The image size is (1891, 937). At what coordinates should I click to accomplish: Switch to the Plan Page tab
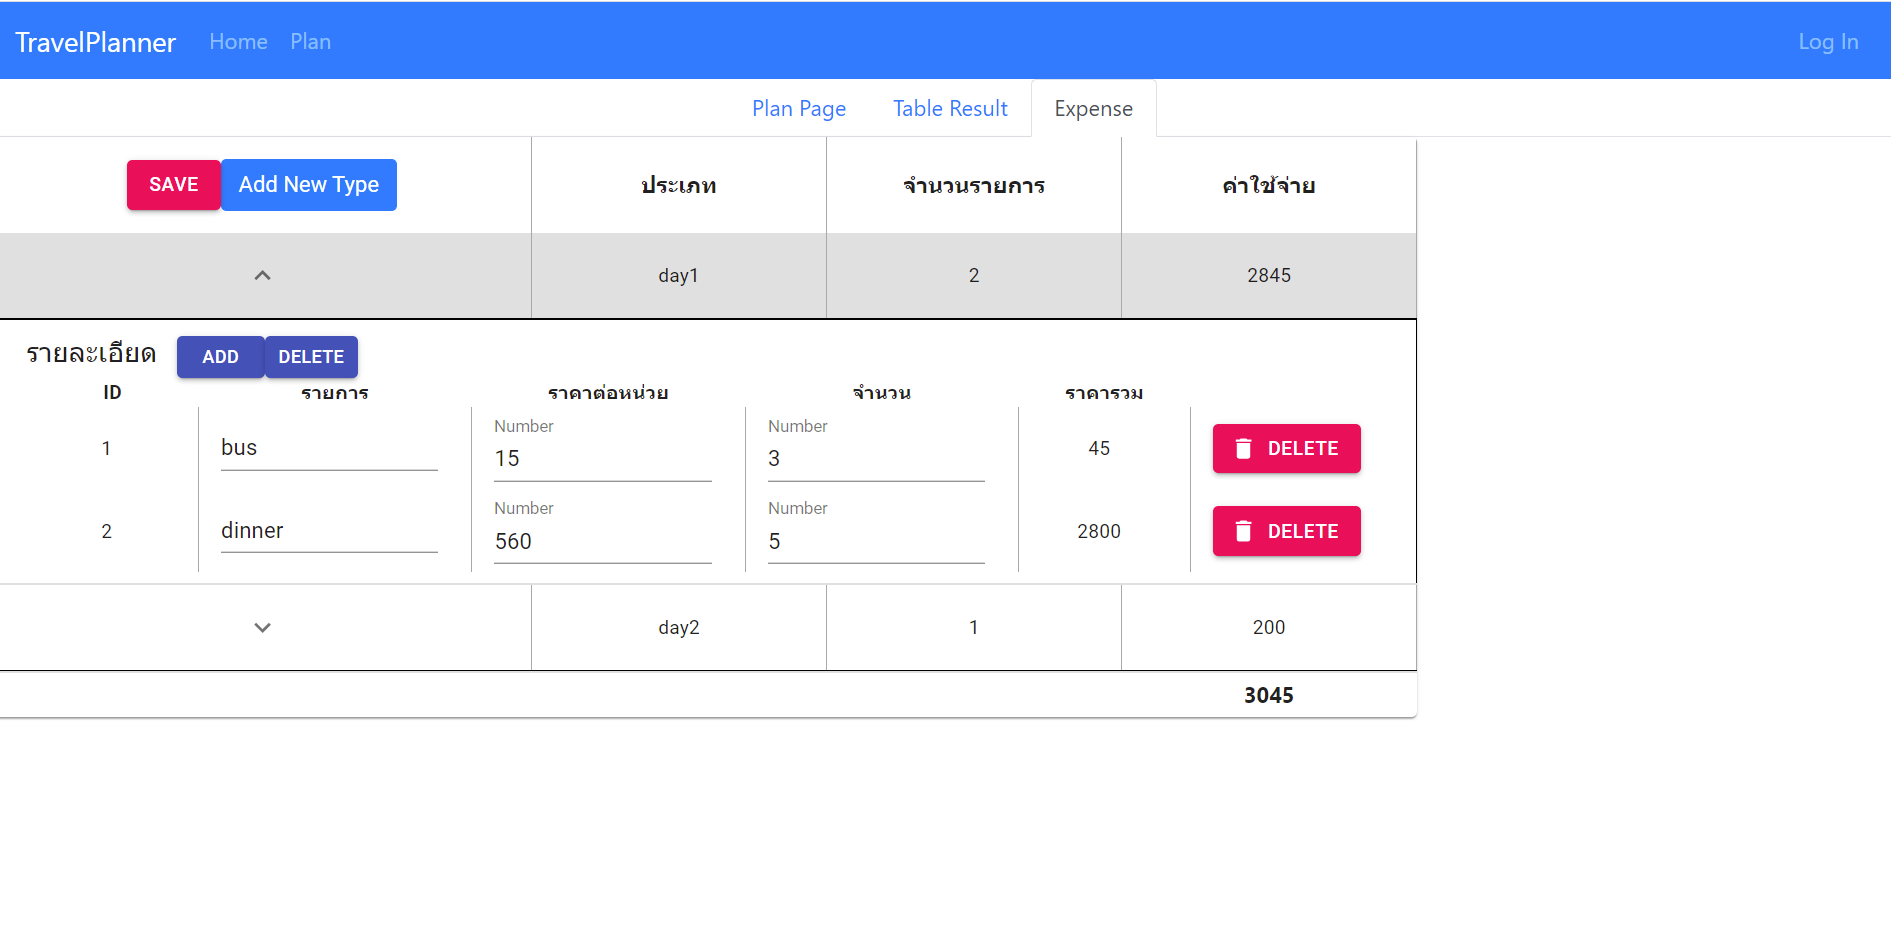798,108
